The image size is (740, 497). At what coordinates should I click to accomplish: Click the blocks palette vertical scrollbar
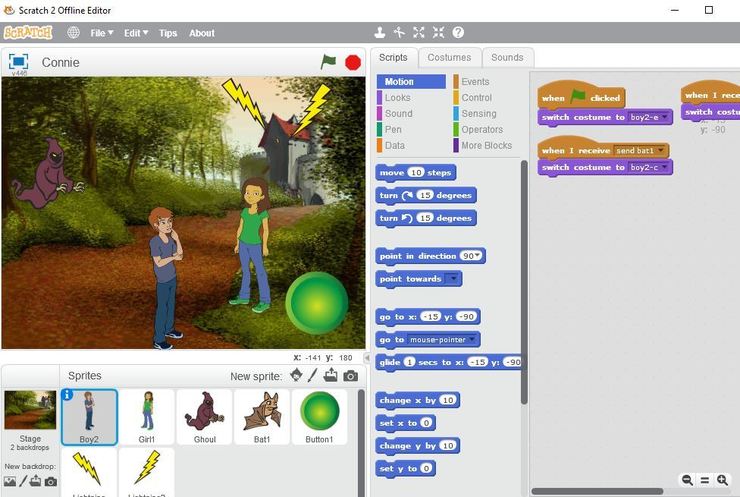pos(524,282)
